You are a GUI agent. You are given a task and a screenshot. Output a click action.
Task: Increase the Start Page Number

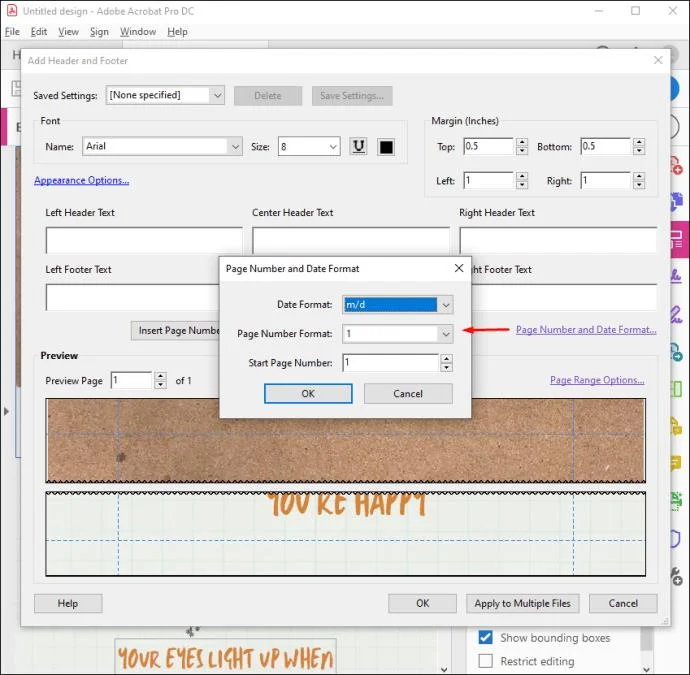point(446,359)
